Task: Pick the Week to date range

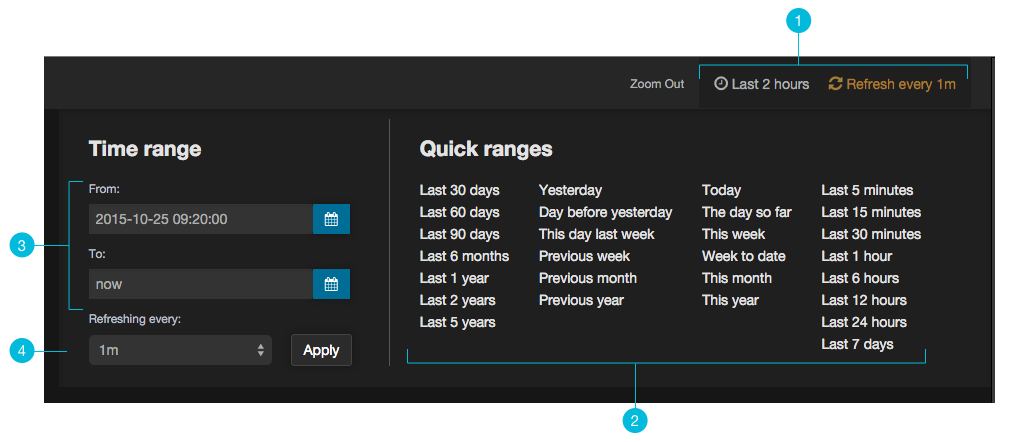Action: tap(743, 256)
